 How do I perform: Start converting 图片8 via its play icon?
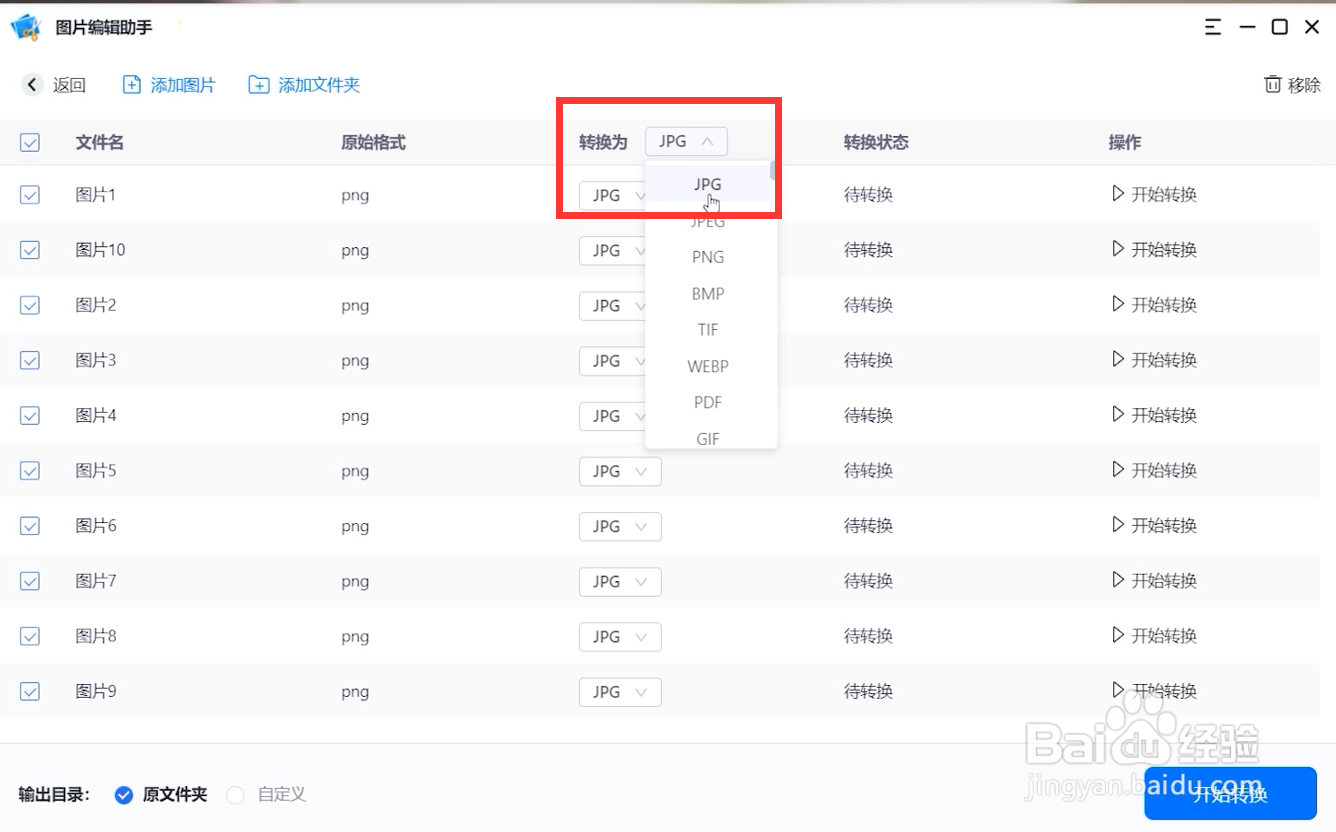(1118, 635)
